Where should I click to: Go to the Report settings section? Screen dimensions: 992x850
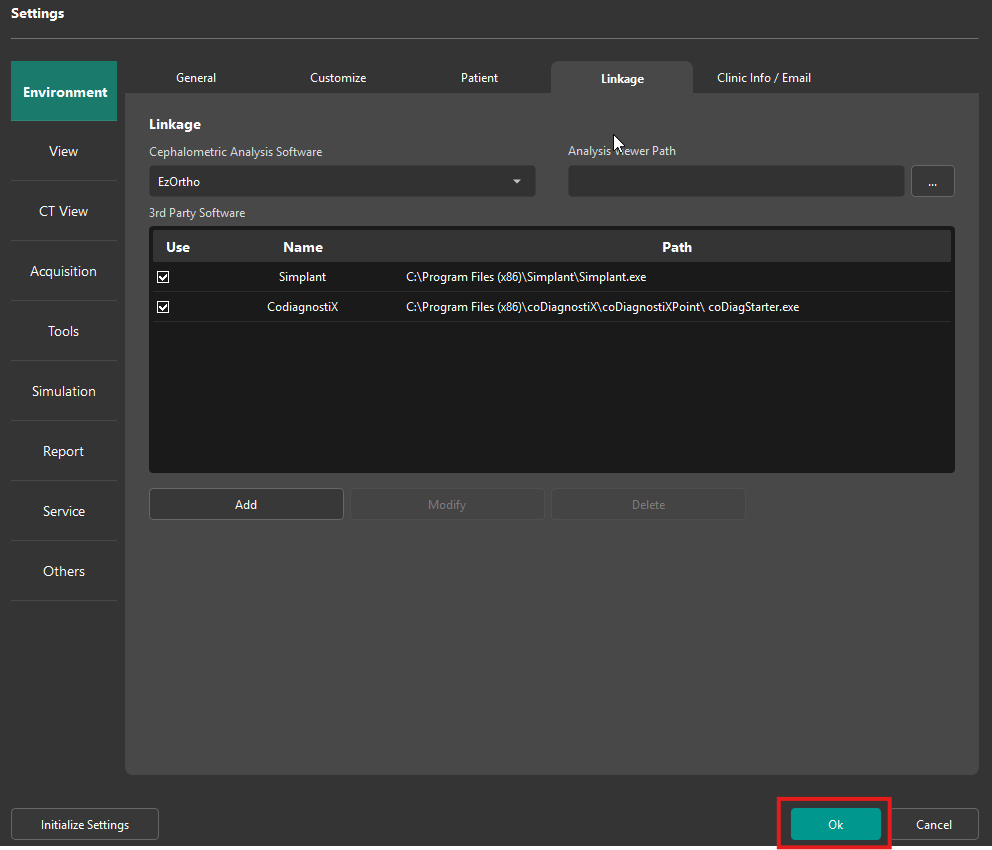64,451
